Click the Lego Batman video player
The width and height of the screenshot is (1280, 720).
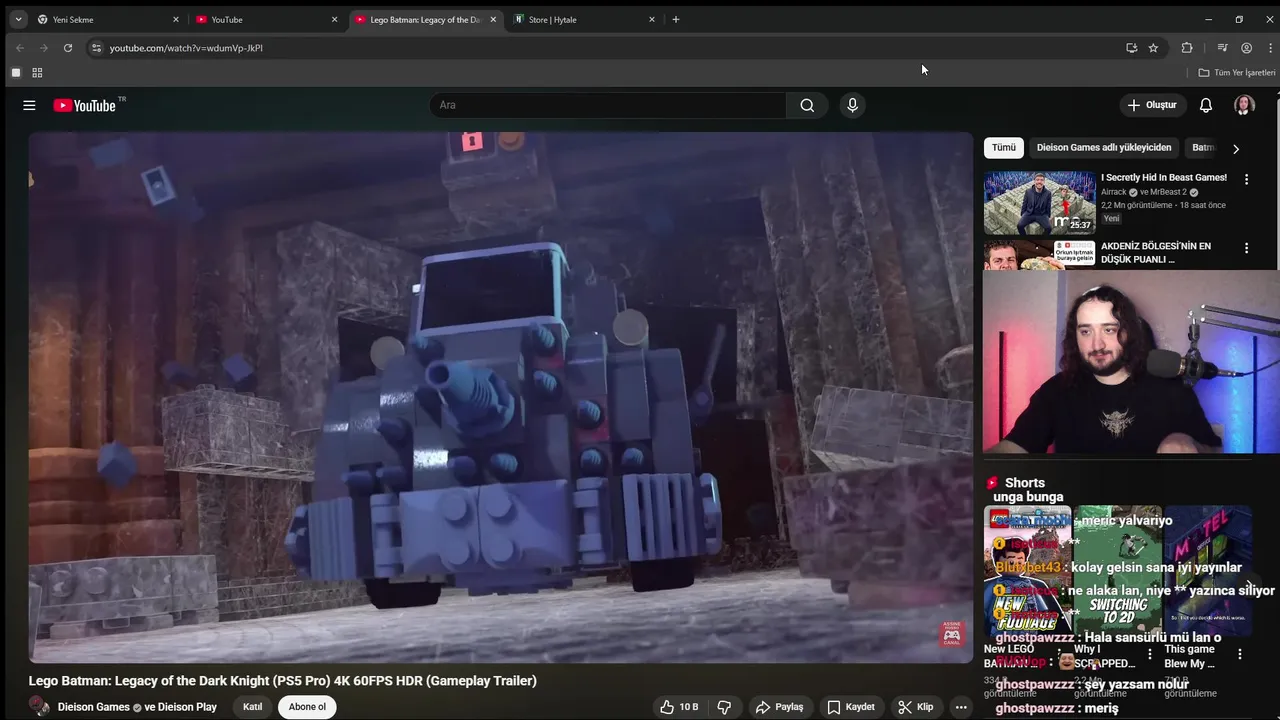pos(500,397)
